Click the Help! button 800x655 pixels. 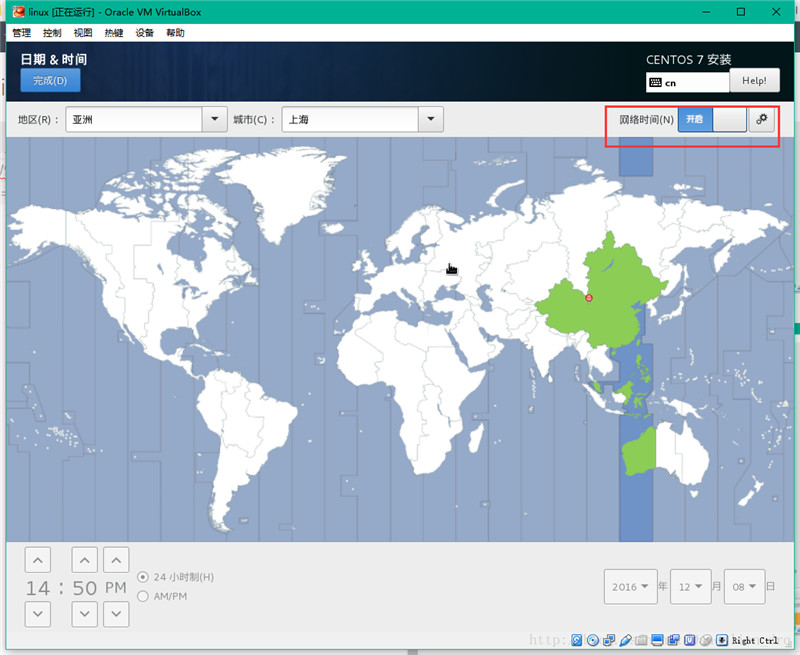[754, 81]
